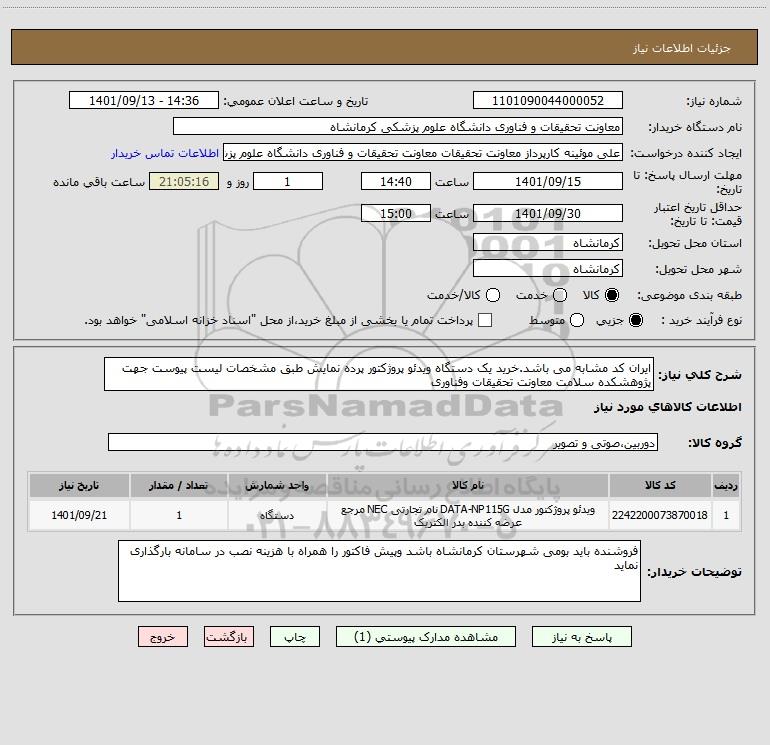Click the NEC DATA-NP115G product name cell
Viewport: 770px width, 745px height.
[468, 515]
